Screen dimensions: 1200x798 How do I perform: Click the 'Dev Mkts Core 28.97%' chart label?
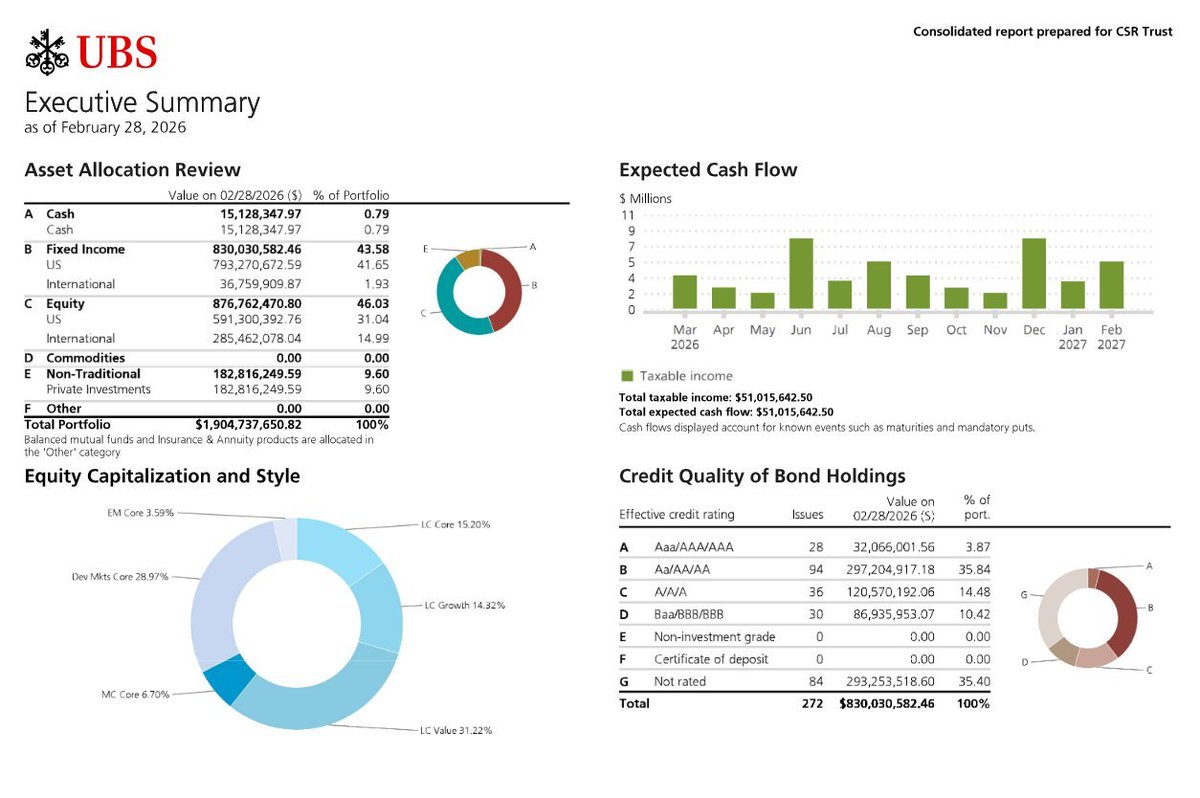[120, 577]
